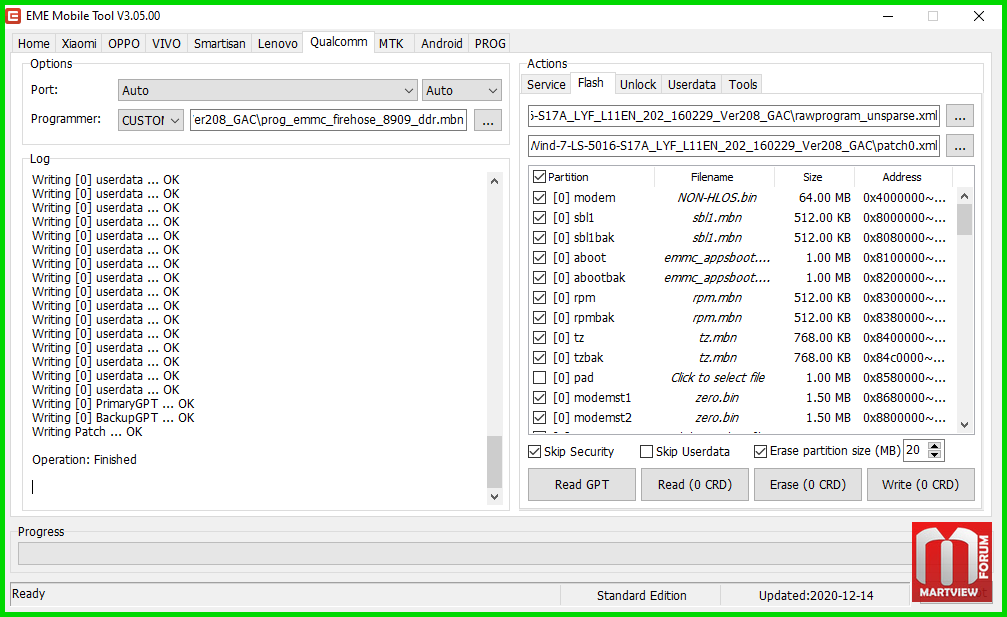Click the Size column header
The height and width of the screenshot is (617, 1007).
pos(814,177)
